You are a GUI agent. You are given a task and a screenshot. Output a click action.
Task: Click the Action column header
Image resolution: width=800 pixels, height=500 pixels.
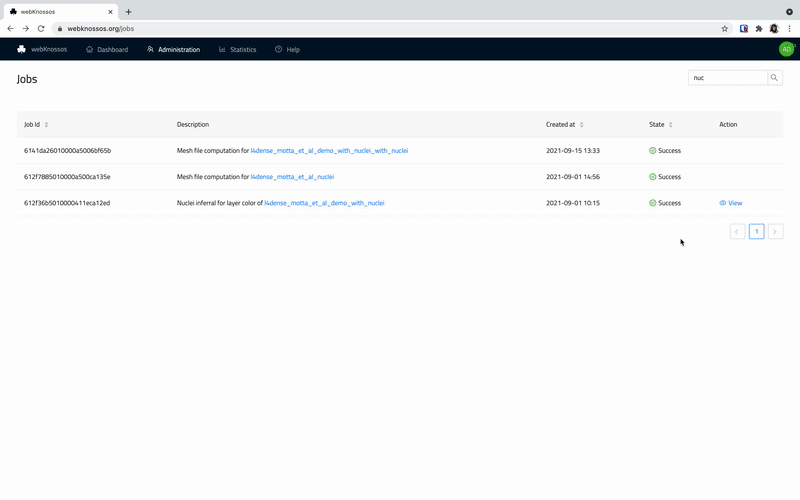[728, 124]
